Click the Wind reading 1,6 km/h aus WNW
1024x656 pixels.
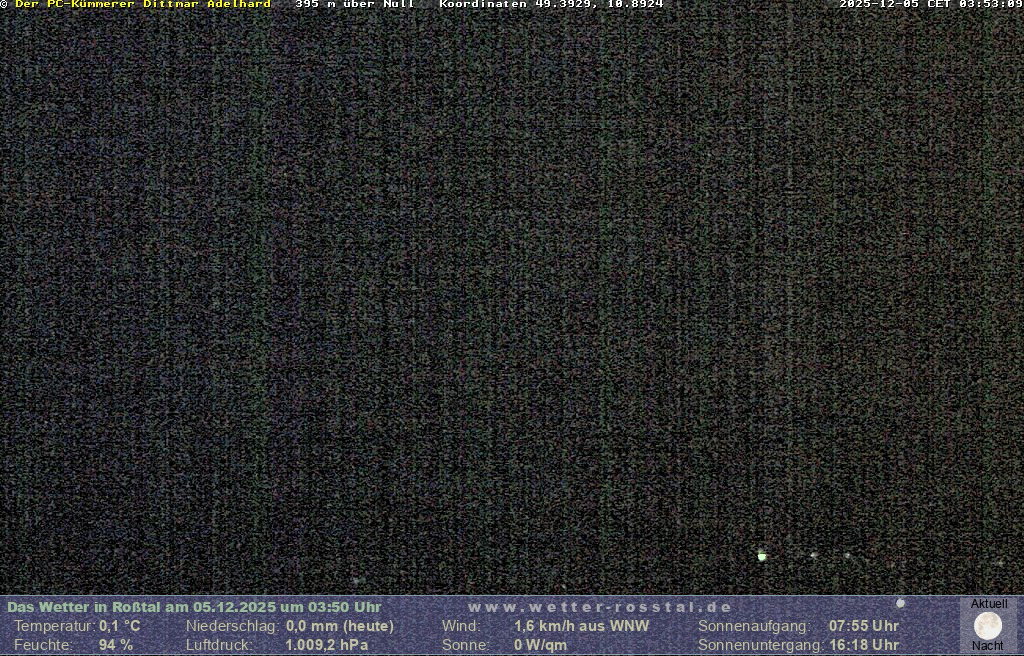pos(581,626)
